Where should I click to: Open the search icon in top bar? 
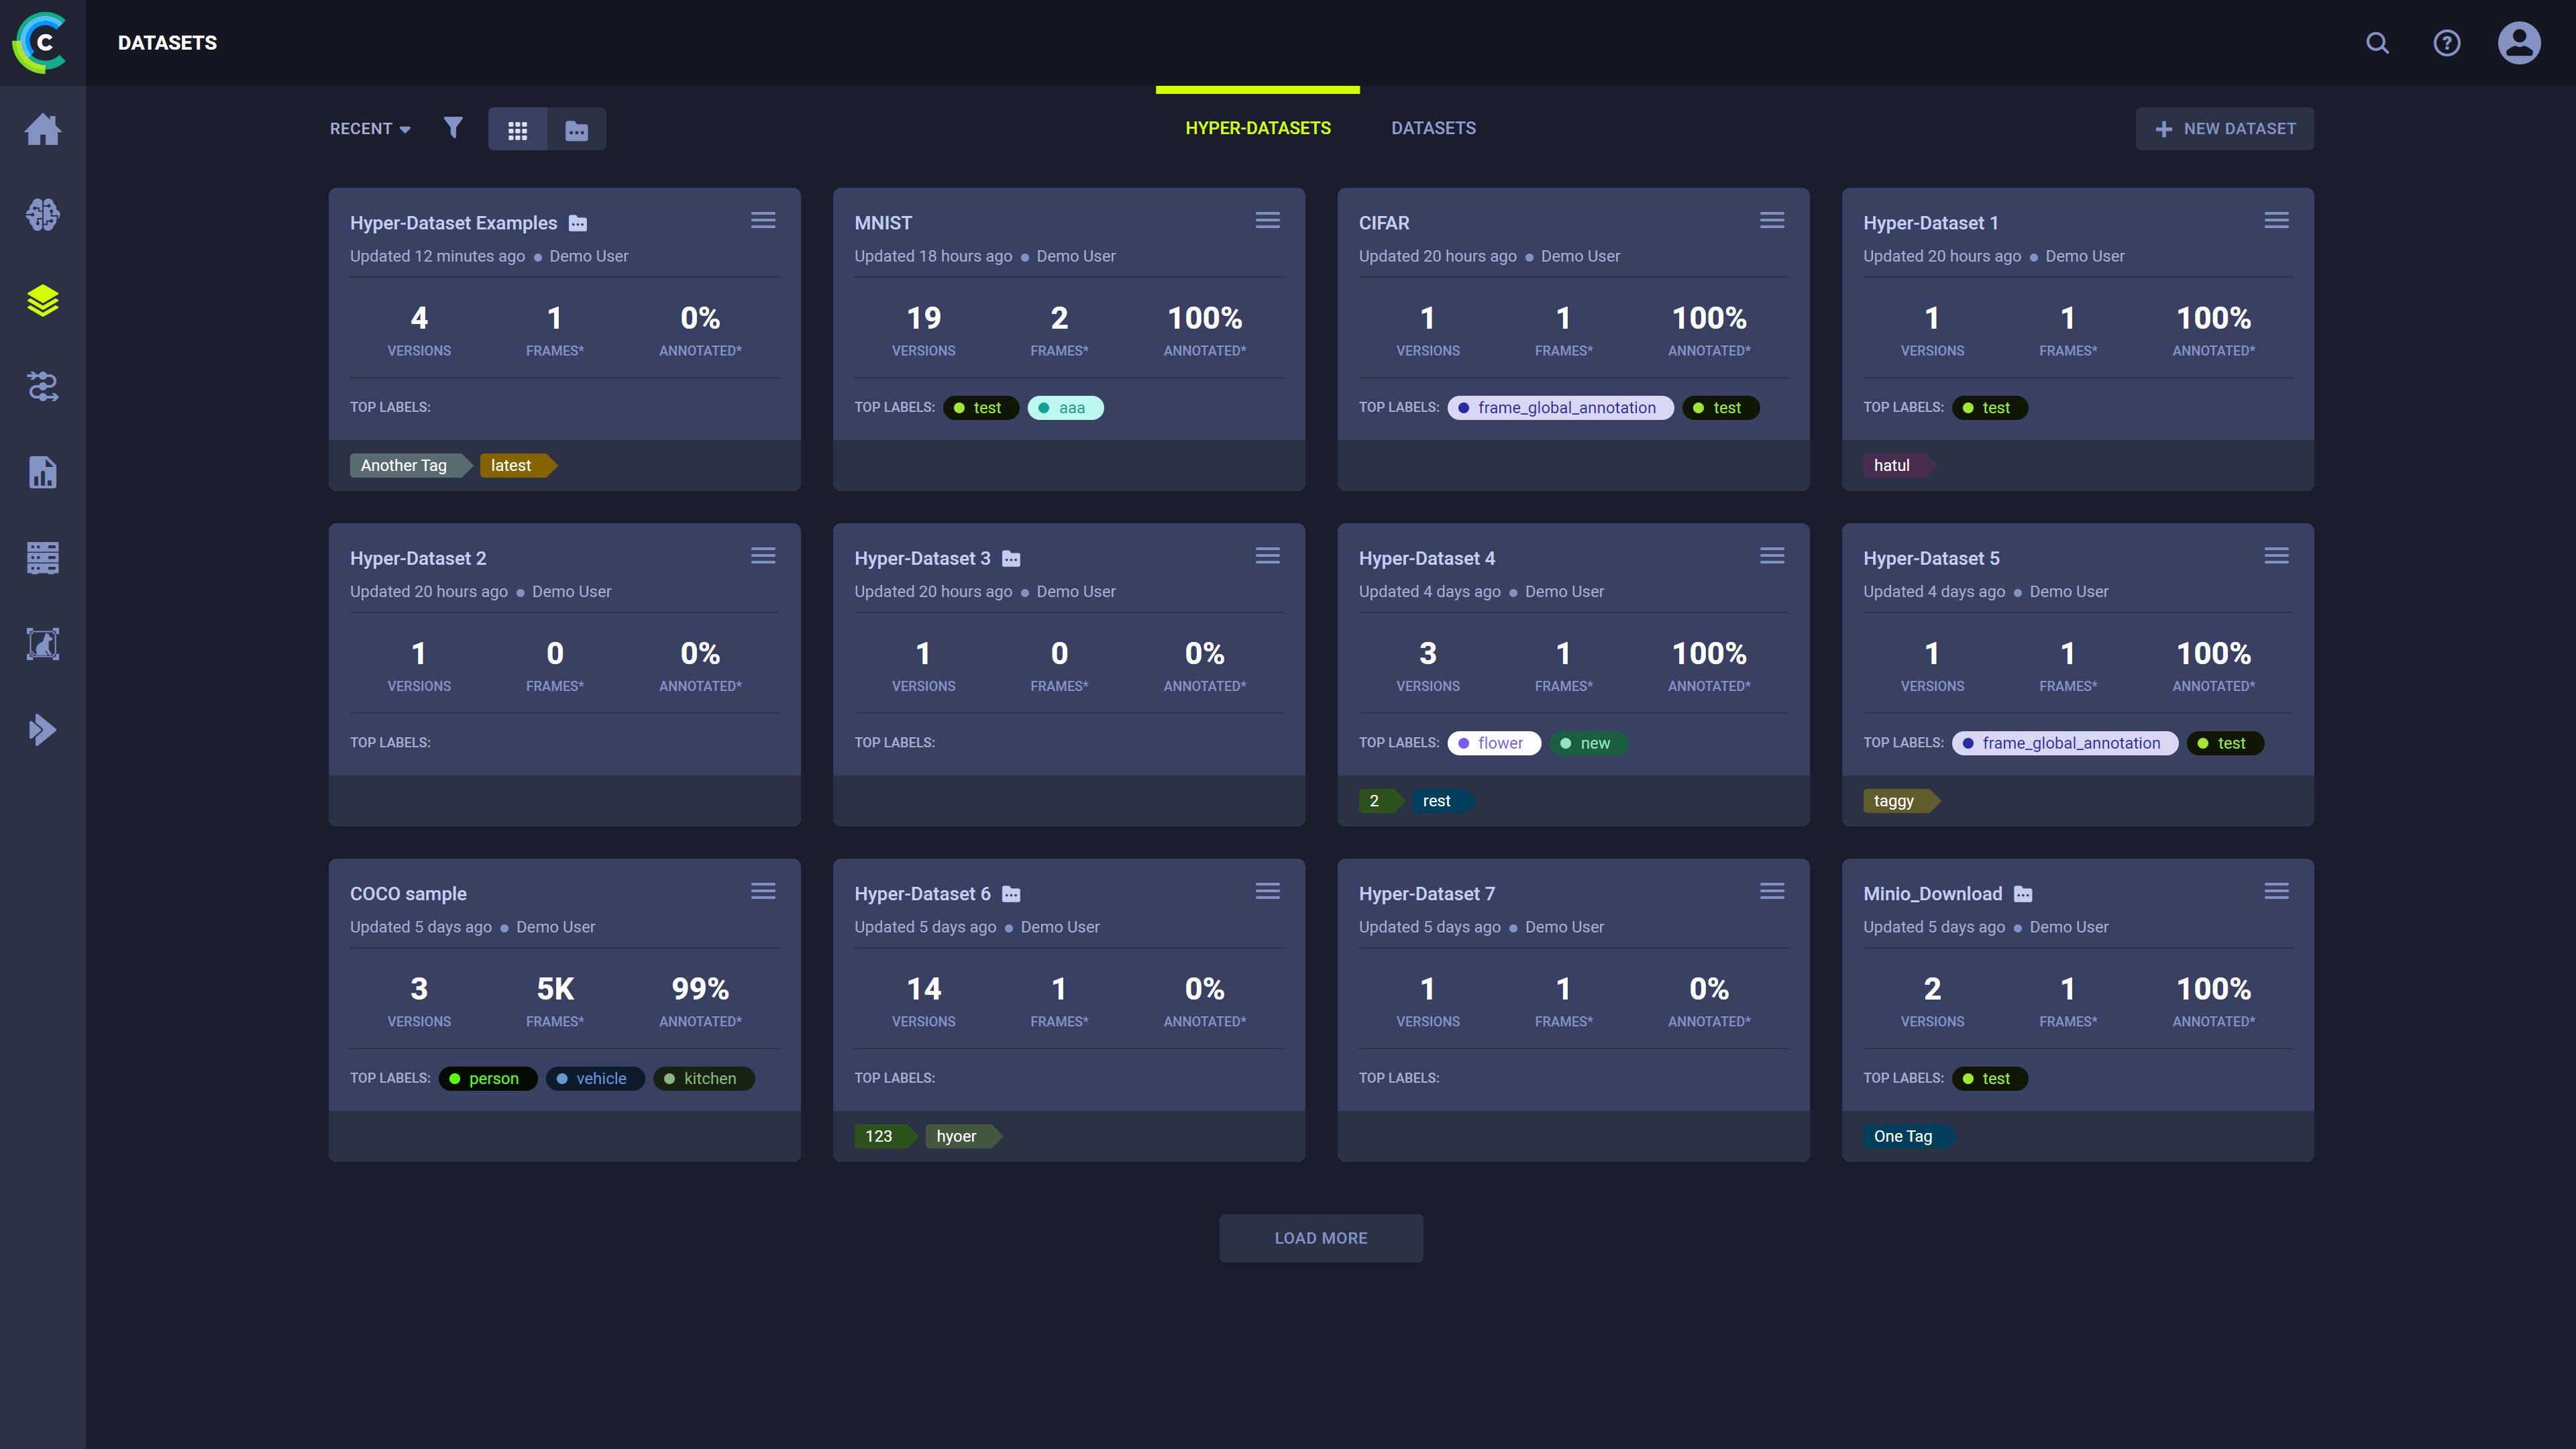click(2377, 43)
